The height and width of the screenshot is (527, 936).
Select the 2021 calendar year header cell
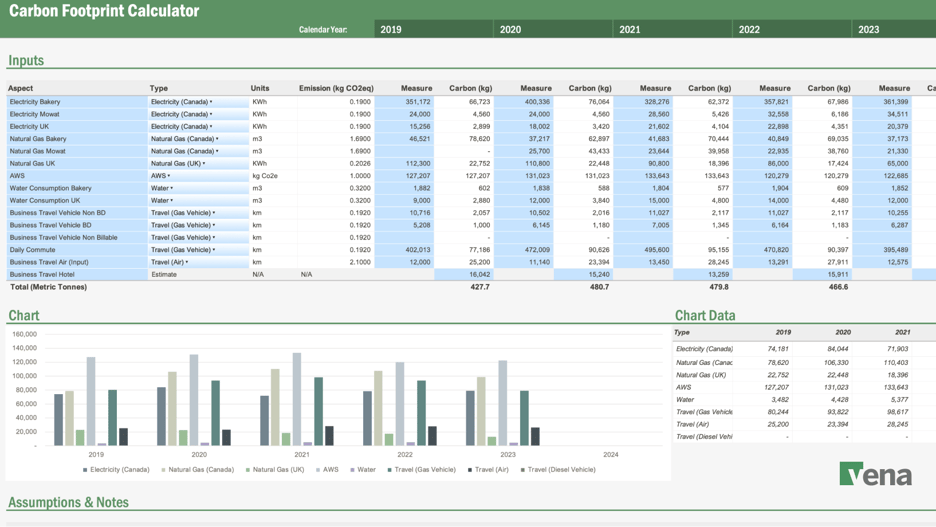[x=672, y=29]
